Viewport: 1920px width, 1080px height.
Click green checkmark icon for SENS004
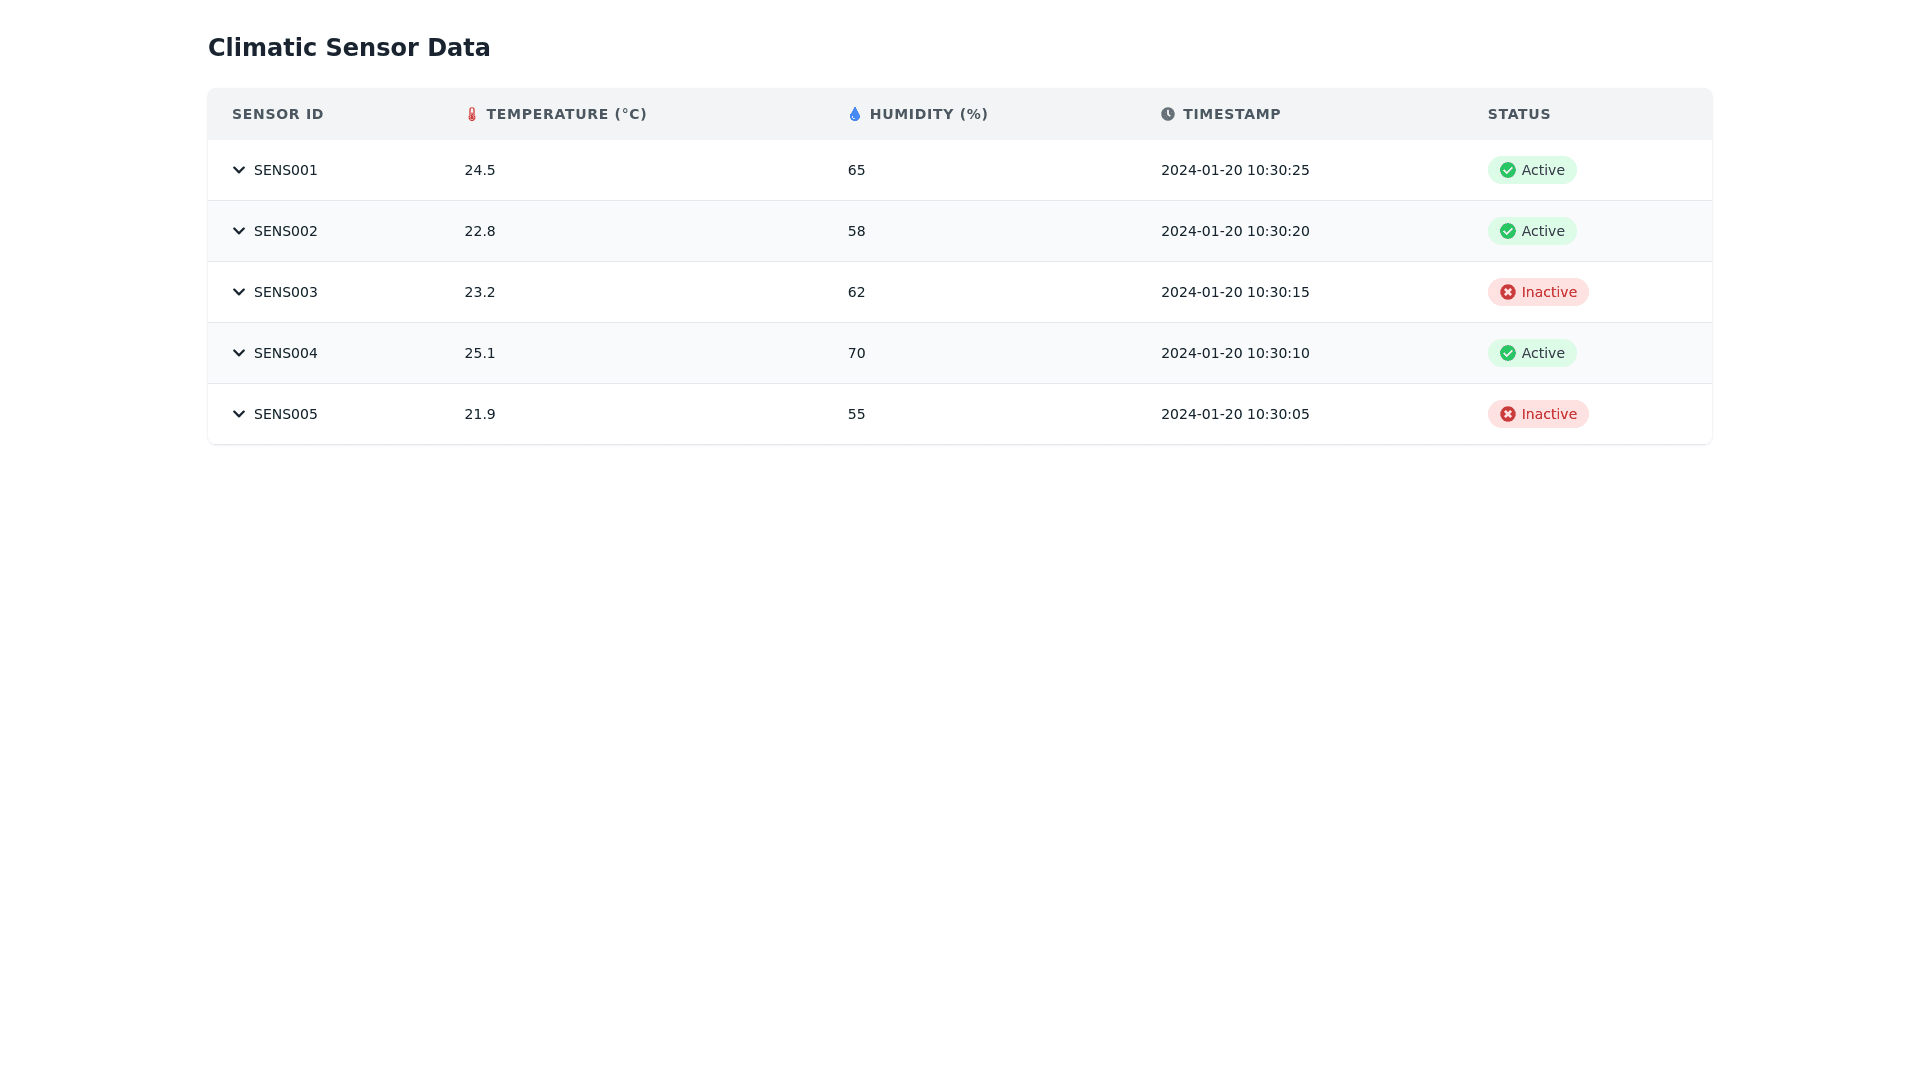point(1507,353)
